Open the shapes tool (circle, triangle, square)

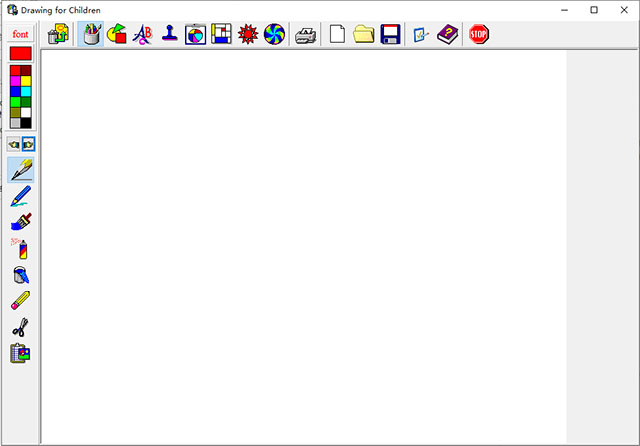[117, 34]
